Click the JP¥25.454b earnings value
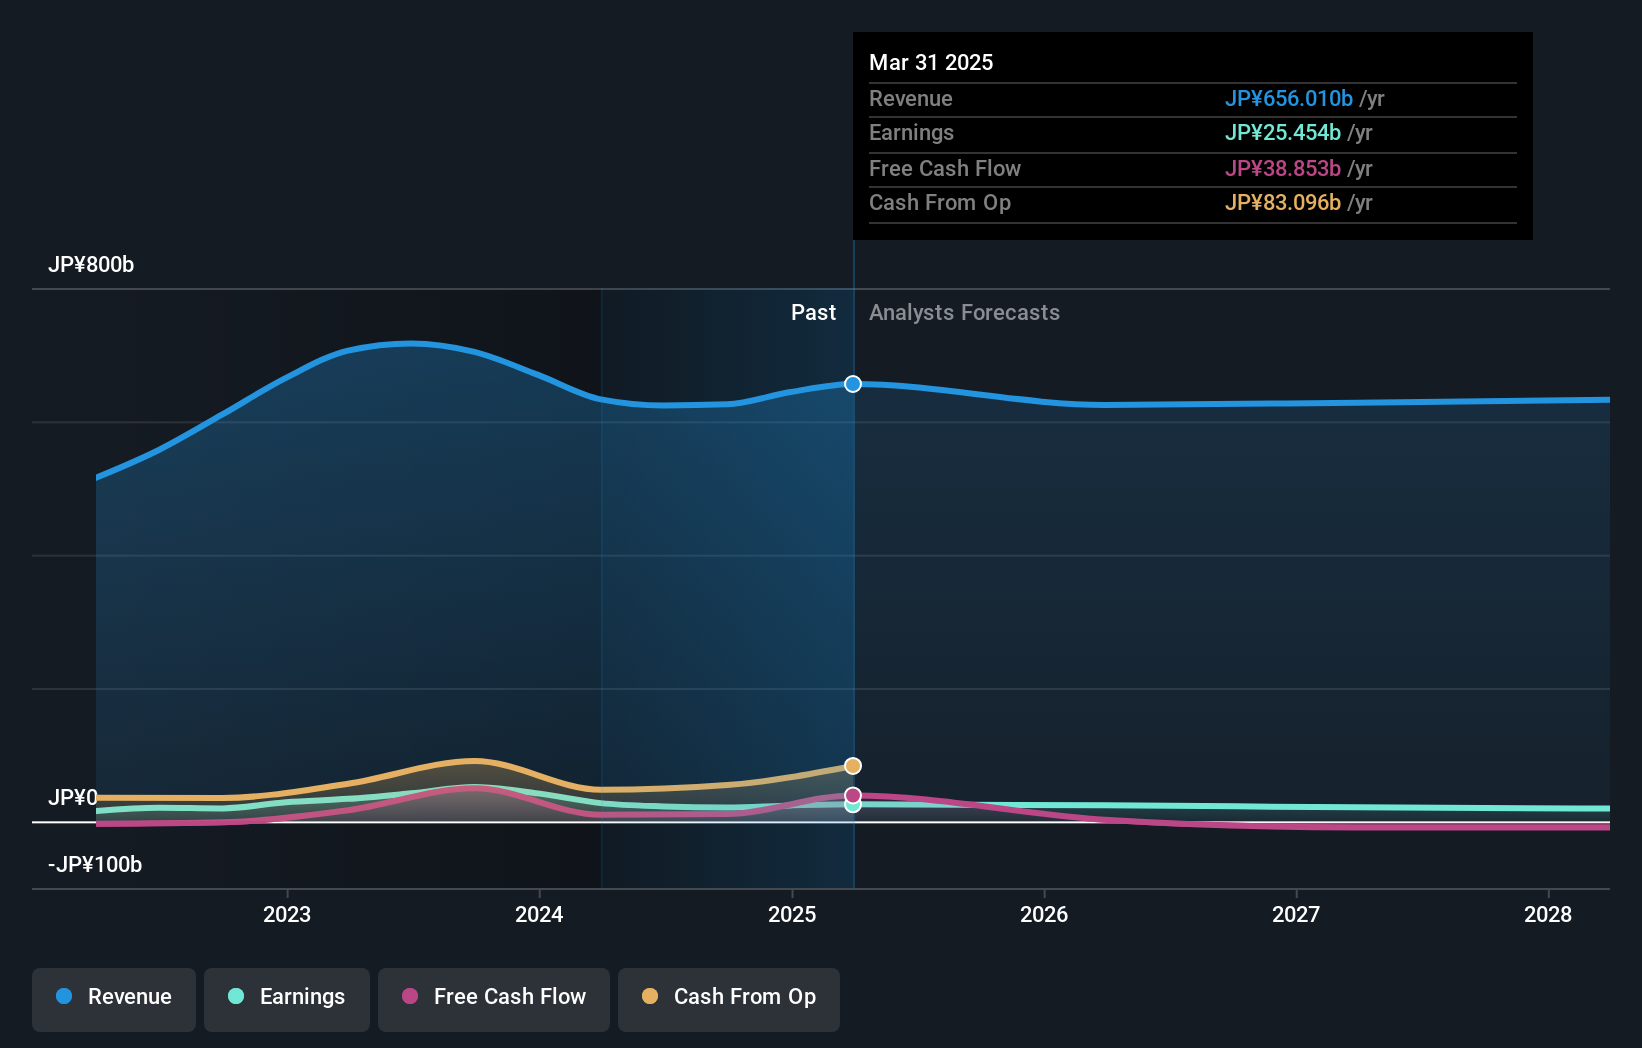Viewport: 1642px width, 1048px height. 1283,133
